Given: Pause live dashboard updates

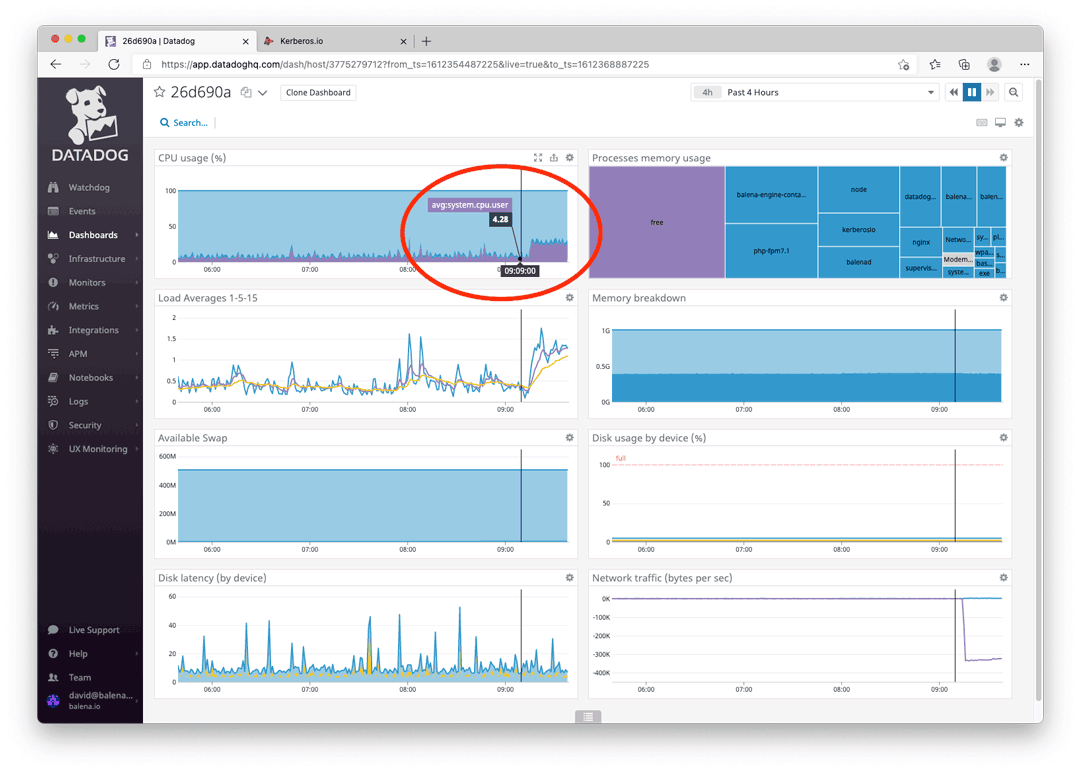Looking at the screenshot, I should pyautogui.click(x=971, y=91).
